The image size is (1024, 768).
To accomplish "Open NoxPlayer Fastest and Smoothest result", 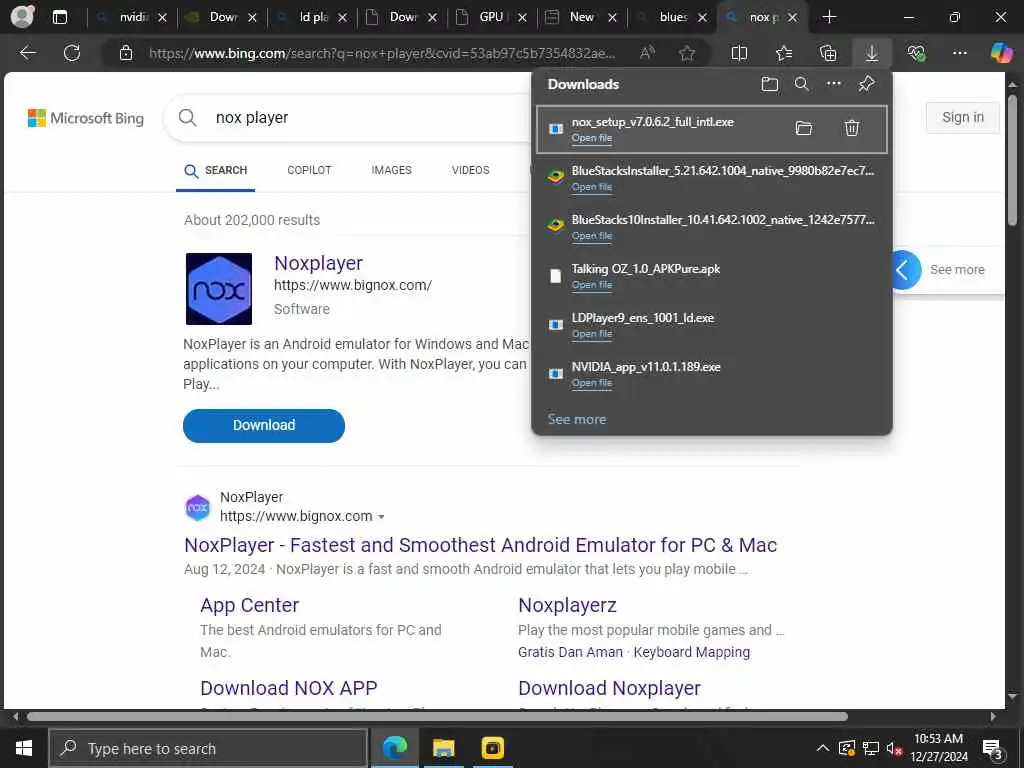I will [481, 545].
